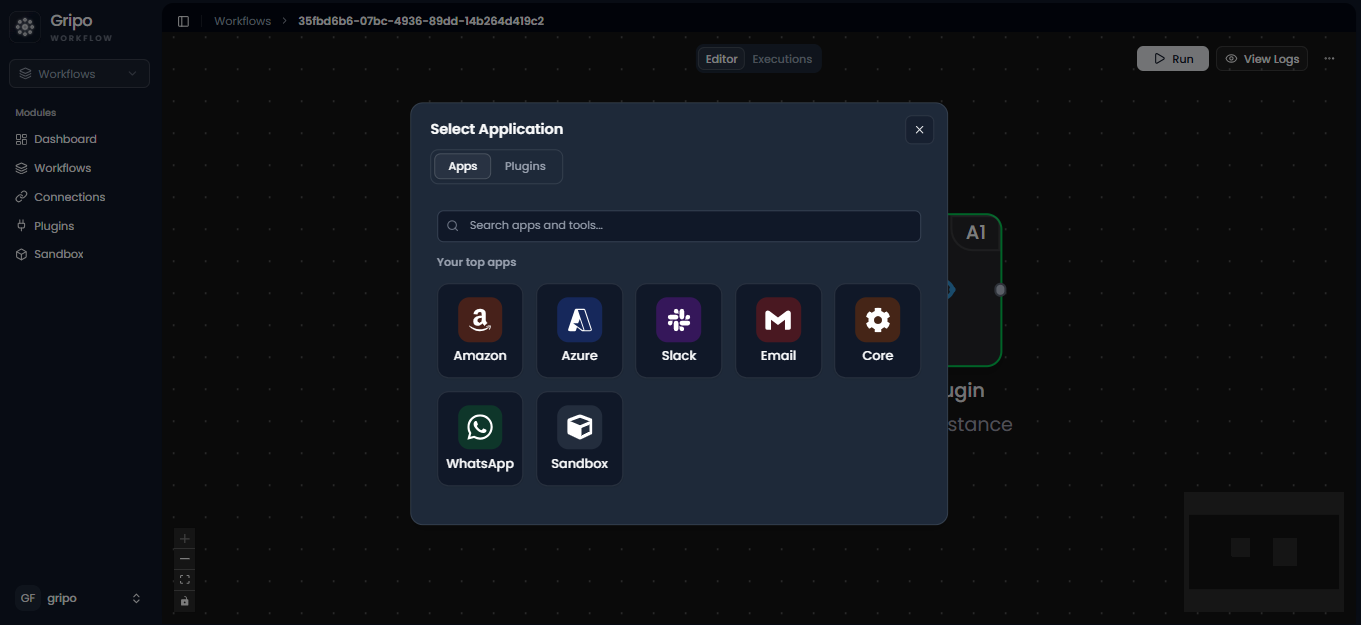The height and width of the screenshot is (625, 1361).
Task: Open the three-dot more options menu
Action: [x=1329, y=59]
